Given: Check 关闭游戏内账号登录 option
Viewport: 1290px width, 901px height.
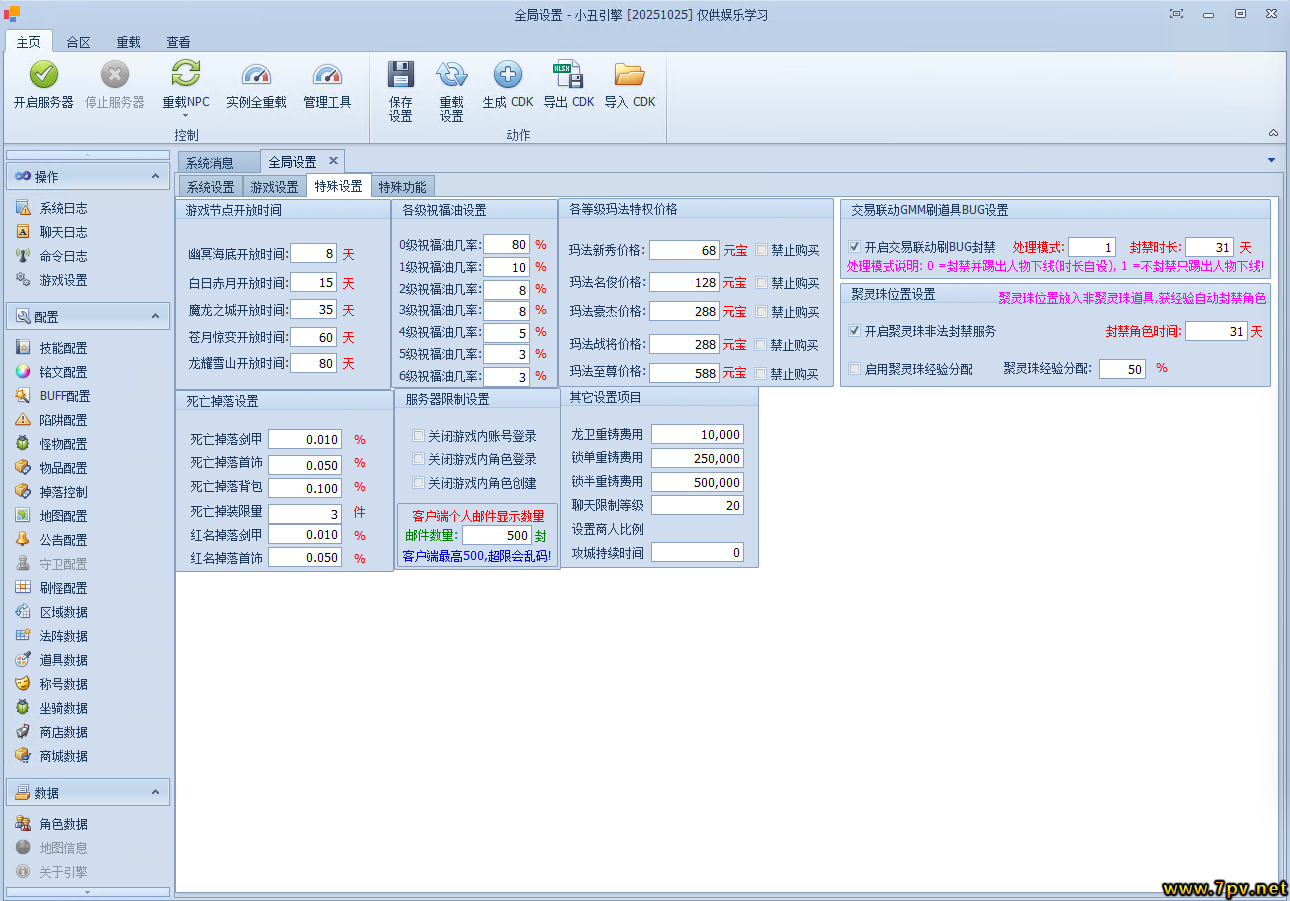Looking at the screenshot, I should pyautogui.click(x=419, y=436).
